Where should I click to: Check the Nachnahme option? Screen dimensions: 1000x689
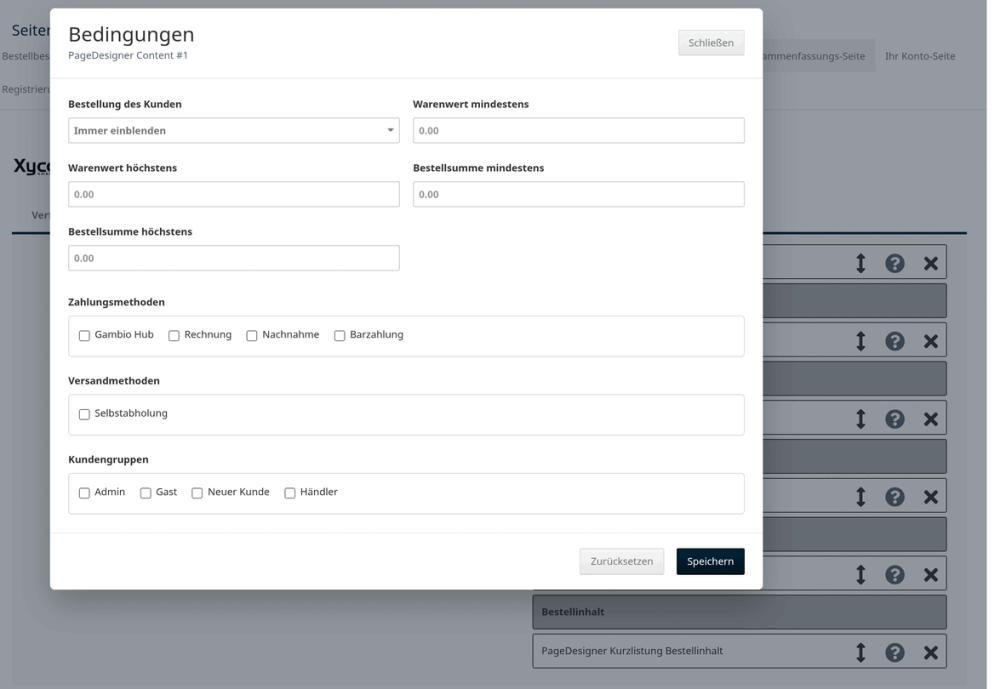tap(252, 336)
